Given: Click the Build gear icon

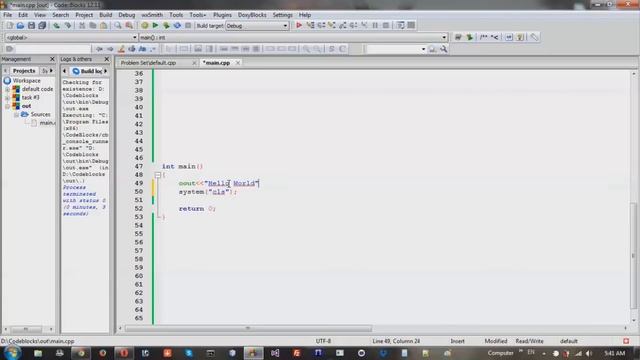Looking at the screenshot, I should (144, 26).
